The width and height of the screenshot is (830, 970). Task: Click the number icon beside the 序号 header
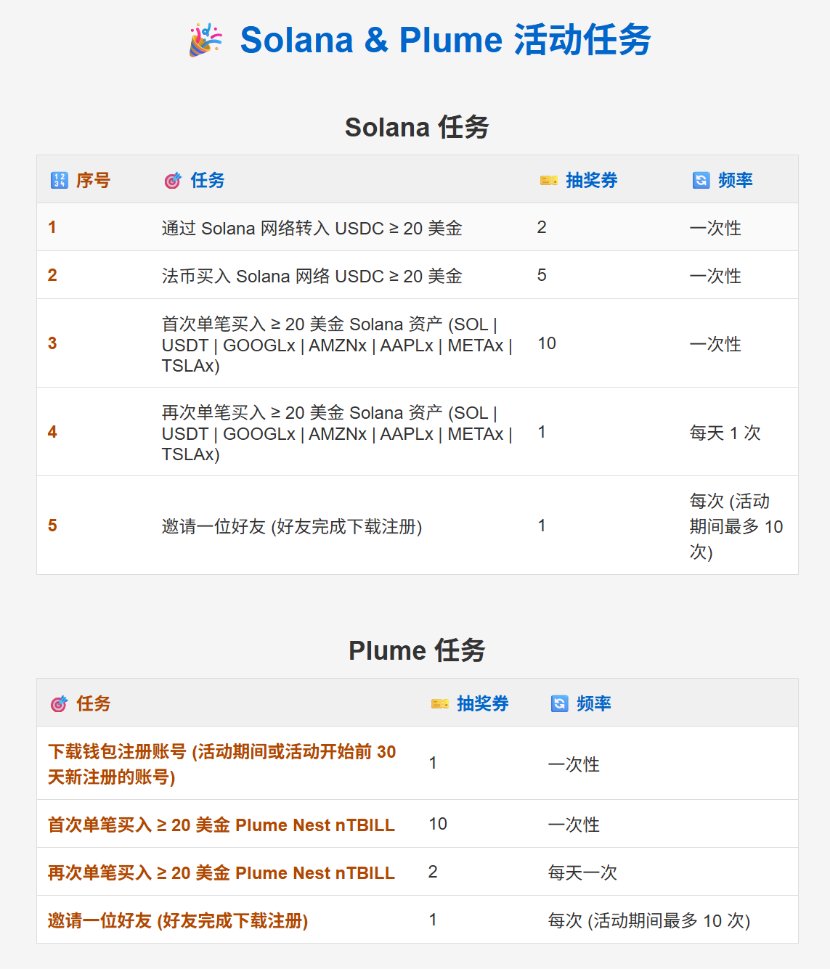[x=59, y=181]
